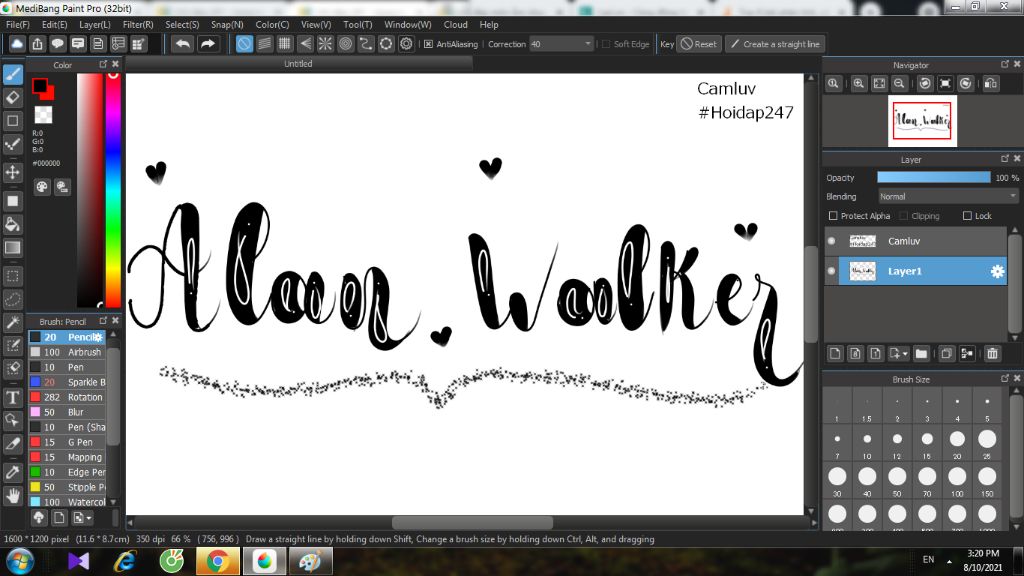This screenshot has width=1024, height=576.
Task: Enable circle snap
Action: click(345, 44)
